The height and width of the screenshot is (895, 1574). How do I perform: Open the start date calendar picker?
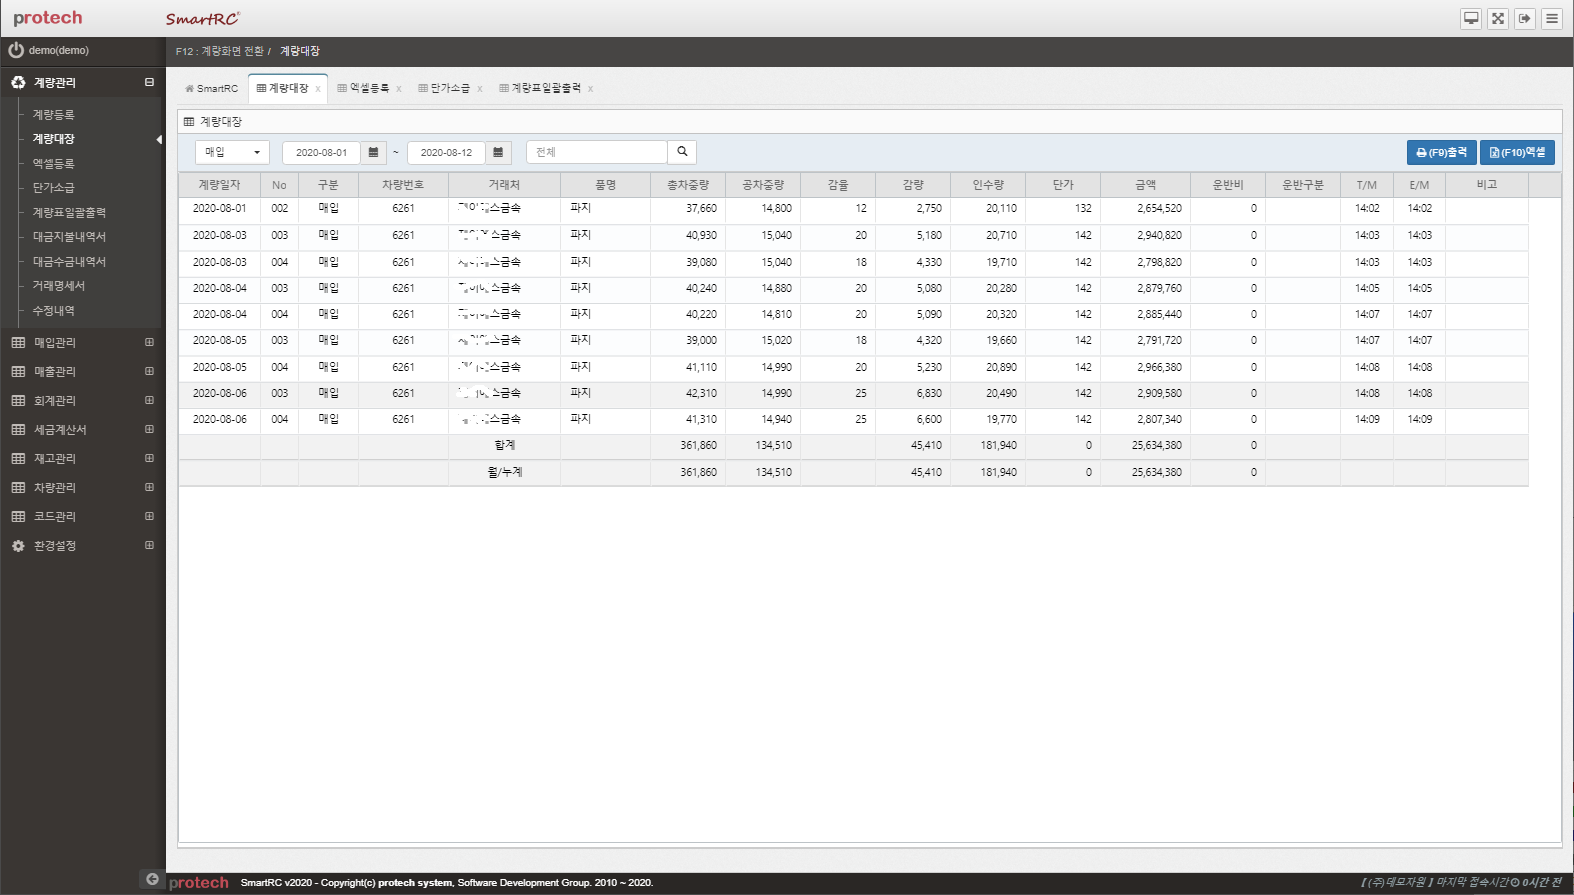click(373, 152)
